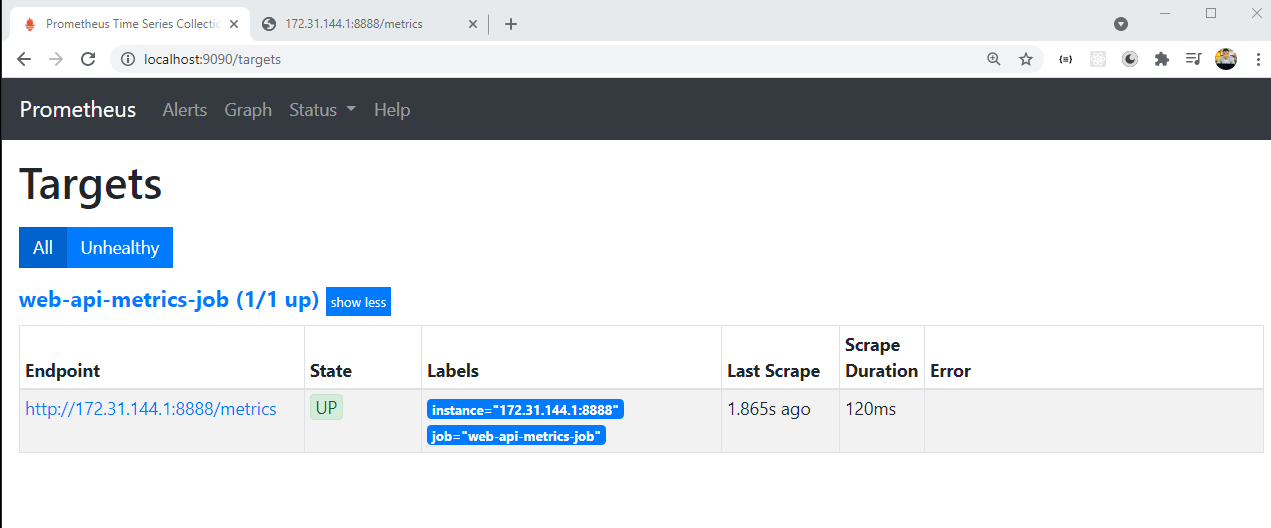This screenshot has width=1271, height=528.
Task: Open the Graph page
Action: tap(248, 110)
